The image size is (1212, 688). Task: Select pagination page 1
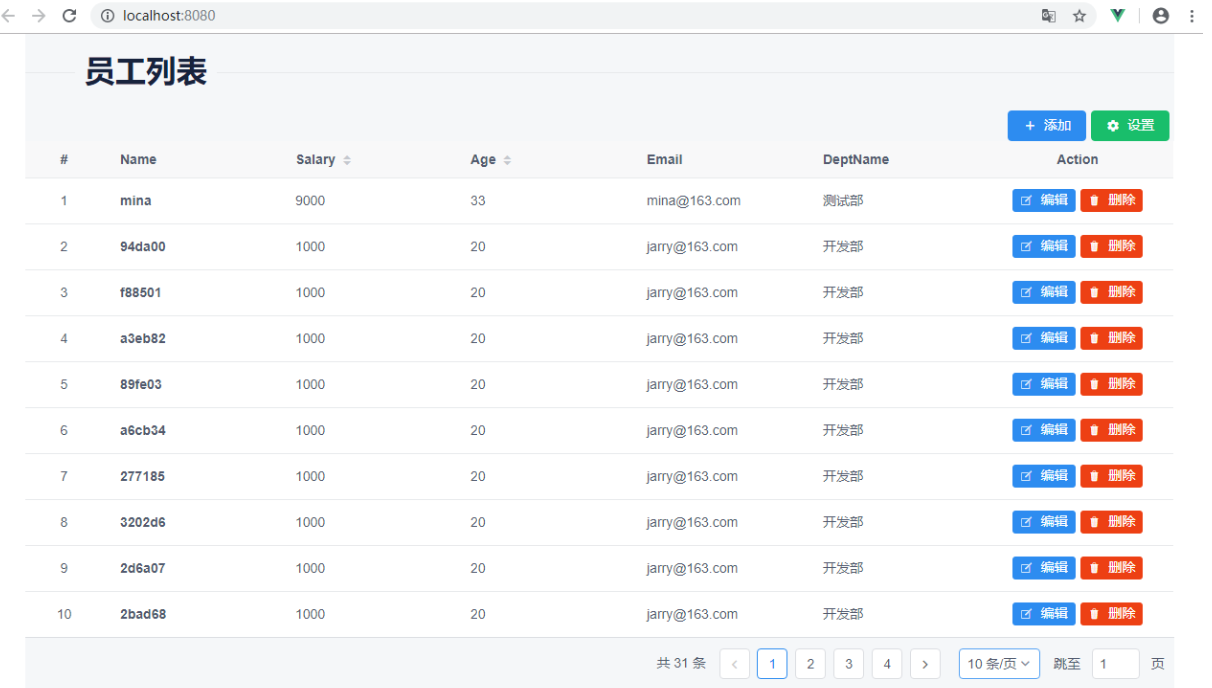tap(772, 664)
